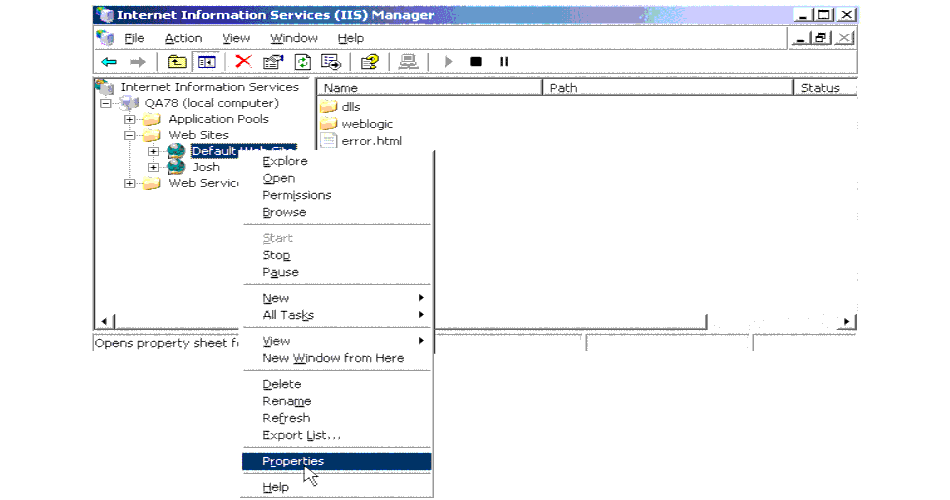Sort by the Path column header

click(x=668, y=88)
